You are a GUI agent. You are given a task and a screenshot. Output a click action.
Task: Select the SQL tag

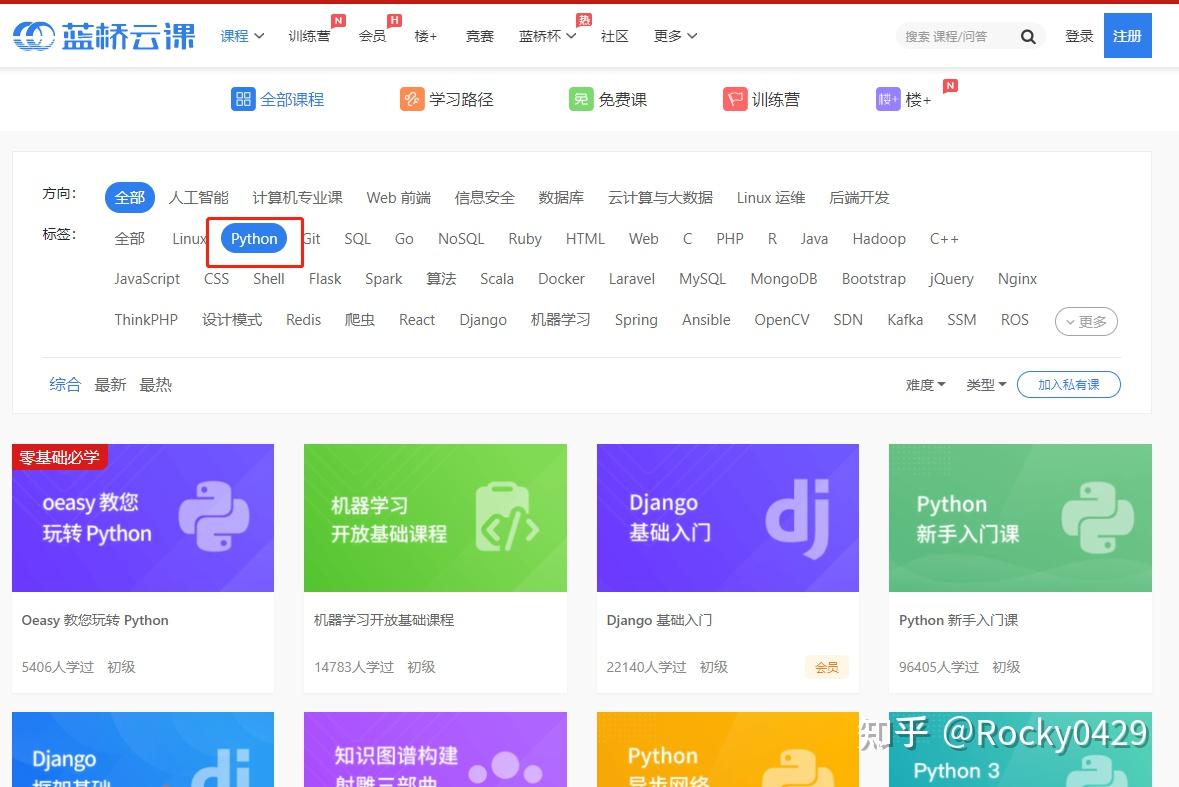pyautogui.click(x=357, y=239)
